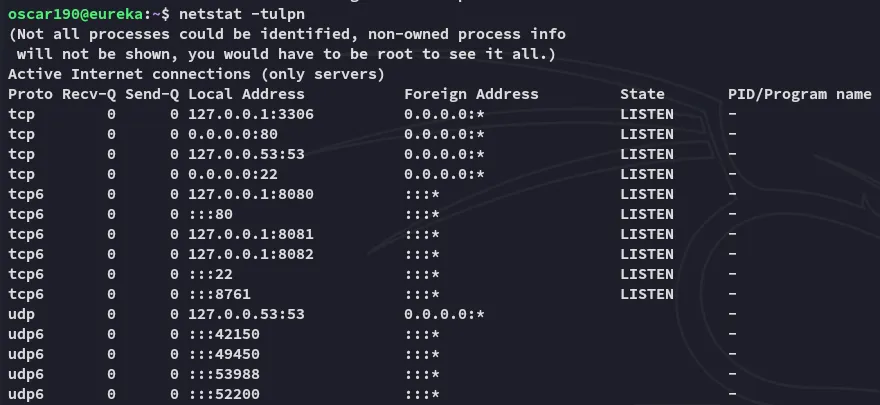
Task: Click the Foreign Address column header
Action: [x=471, y=94]
